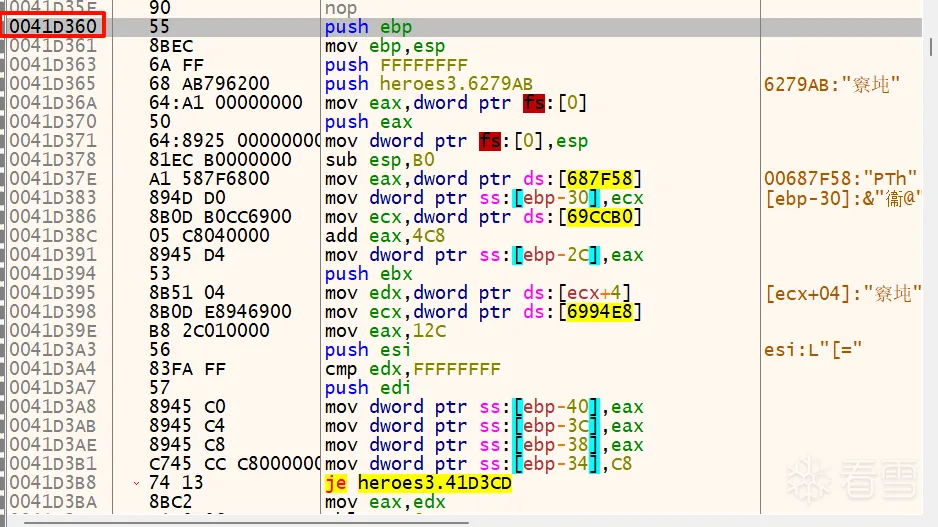Select the cmp edx,FFFFFFFF instruction
Viewport: 938px width, 527px height.
click(x=412, y=369)
